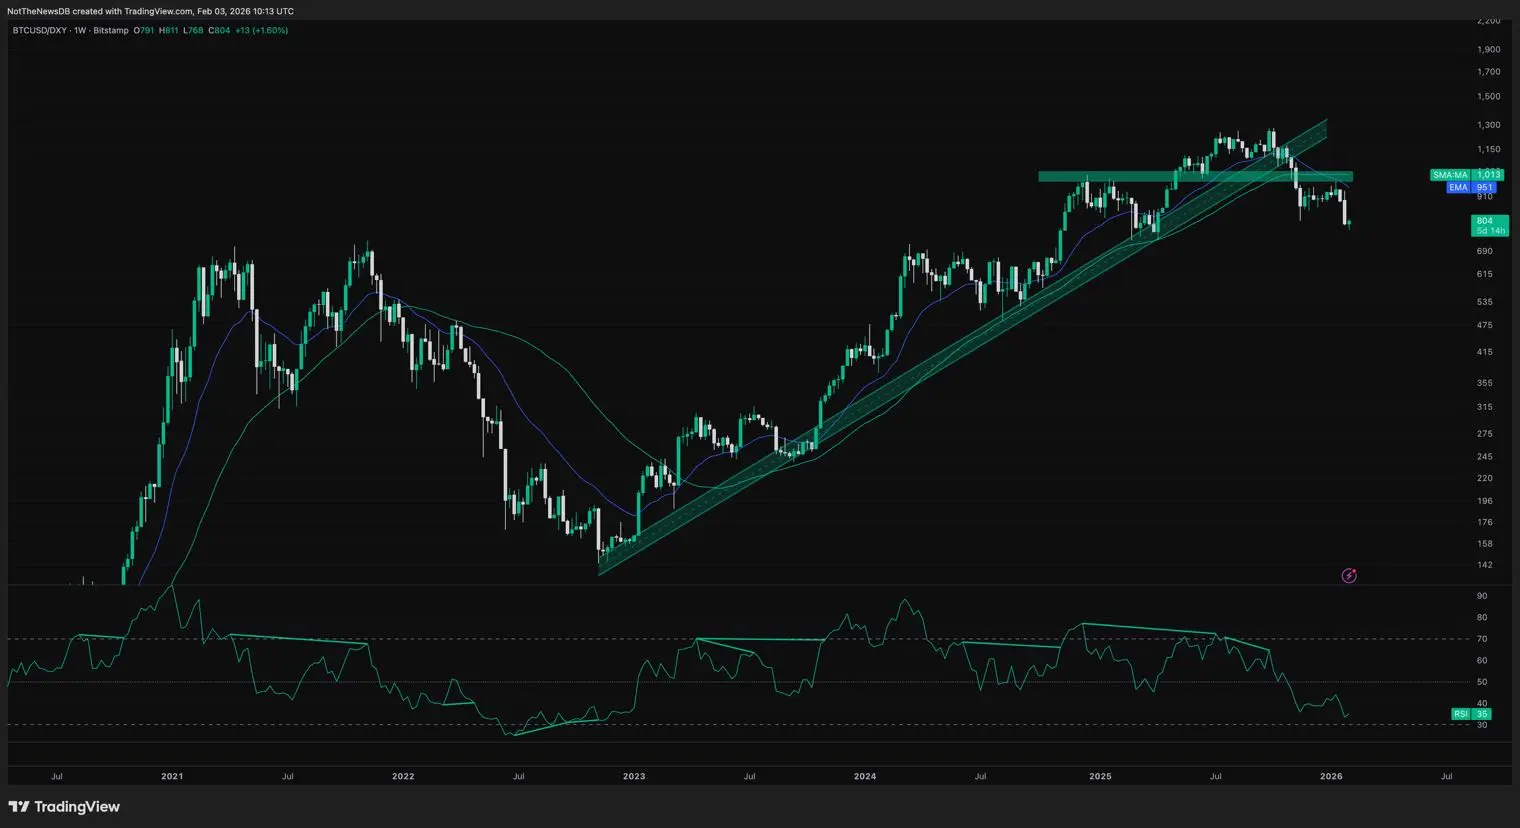Click the 690 price axis label

pos(1484,251)
